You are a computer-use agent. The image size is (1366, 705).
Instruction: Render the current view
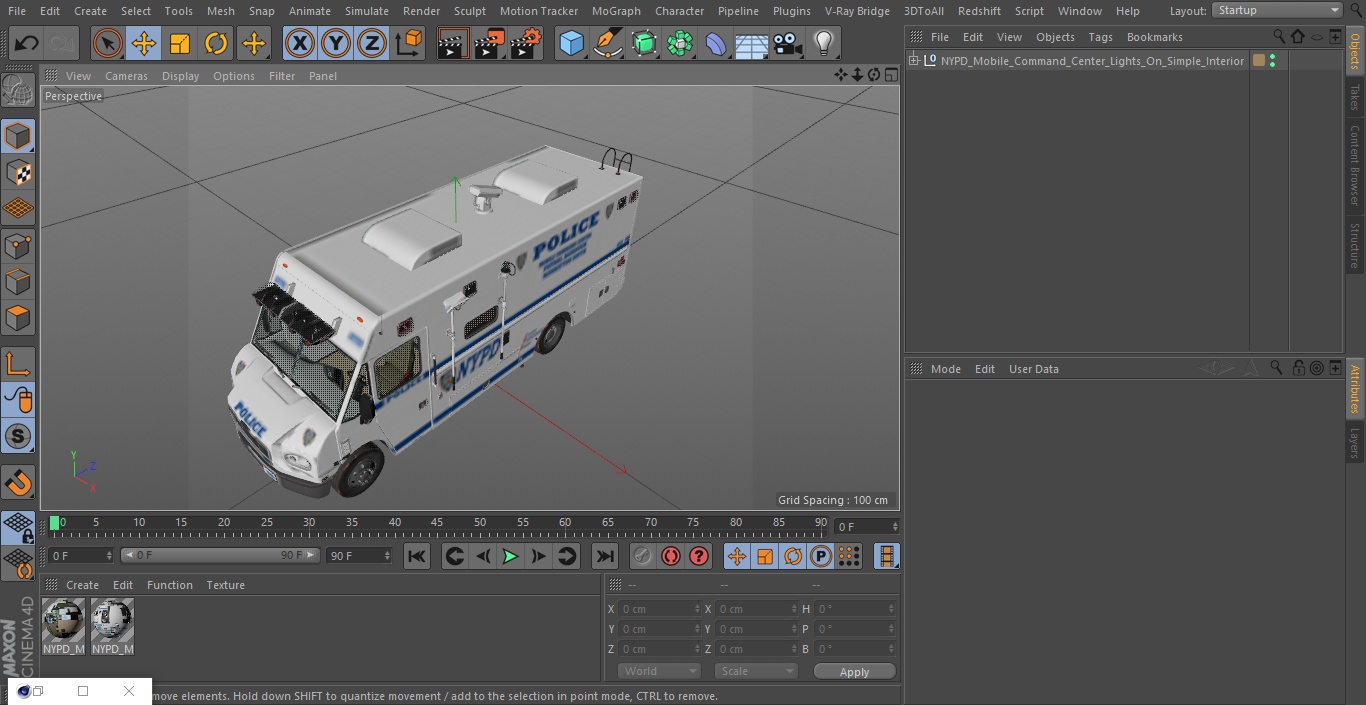pyautogui.click(x=453, y=43)
